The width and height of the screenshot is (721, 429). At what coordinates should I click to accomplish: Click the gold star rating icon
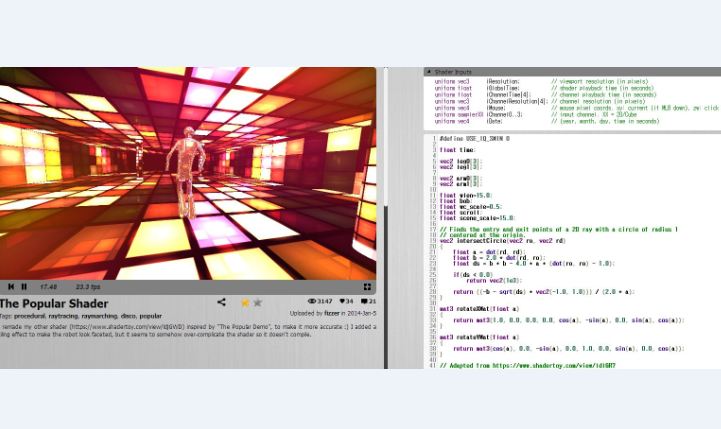tap(245, 303)
